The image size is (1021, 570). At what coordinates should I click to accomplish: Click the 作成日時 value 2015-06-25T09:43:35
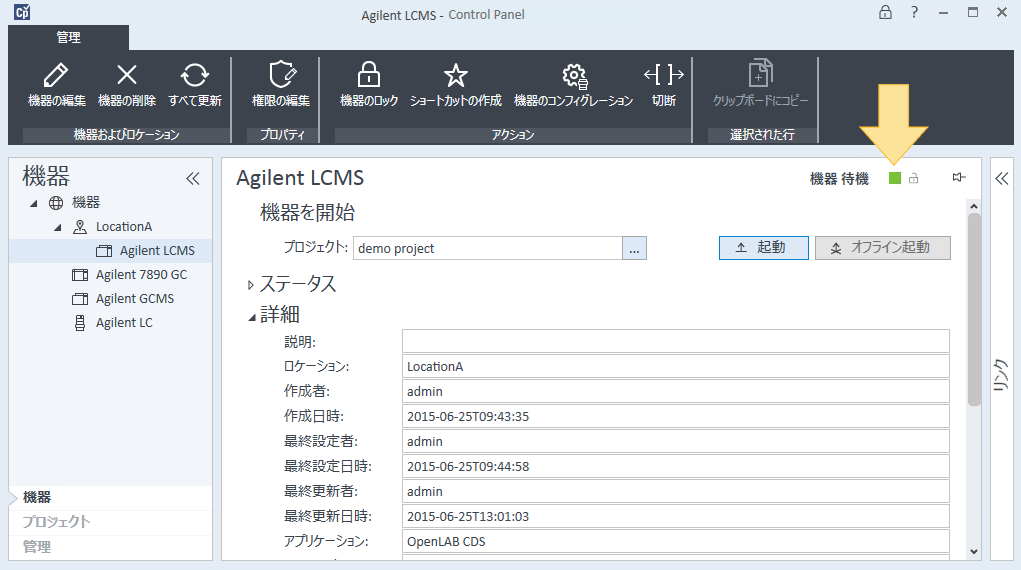pos(468,417)
